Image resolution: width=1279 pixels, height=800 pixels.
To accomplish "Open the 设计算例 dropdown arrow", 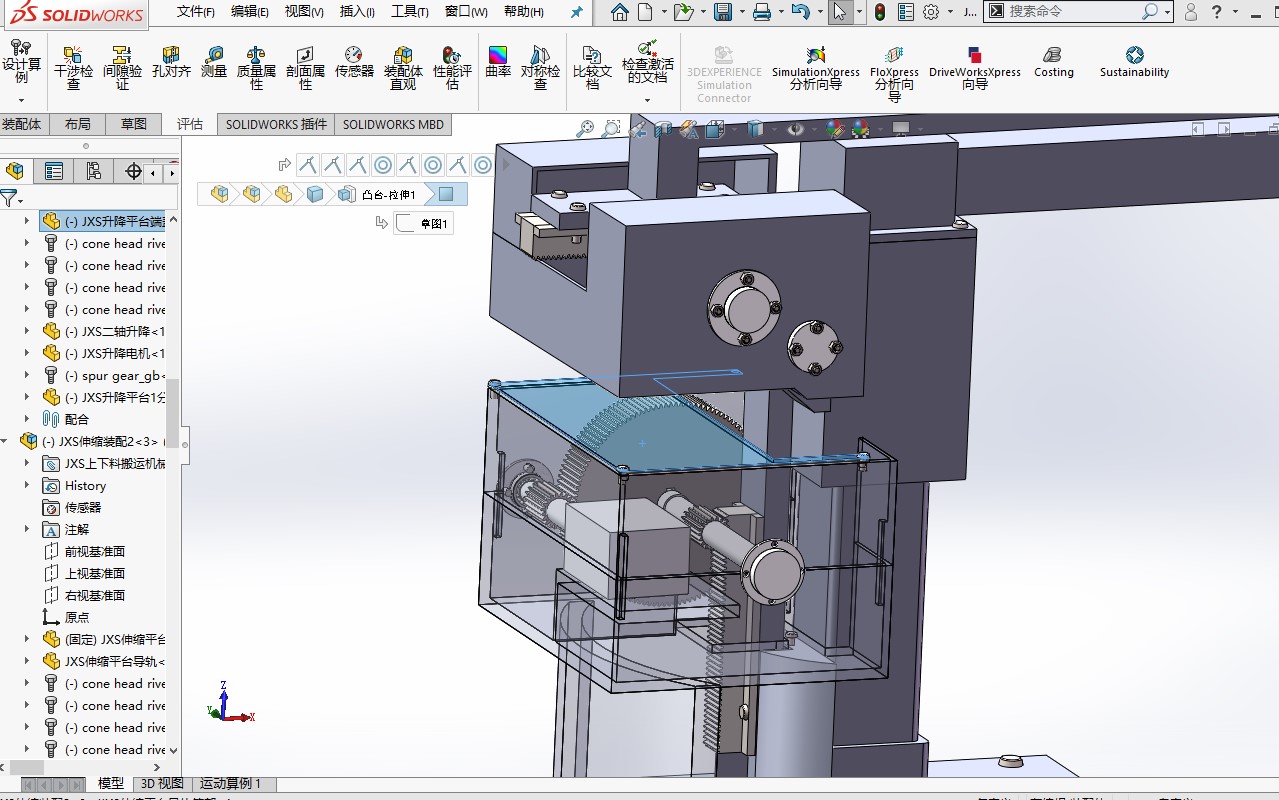I will click(21, 100).
